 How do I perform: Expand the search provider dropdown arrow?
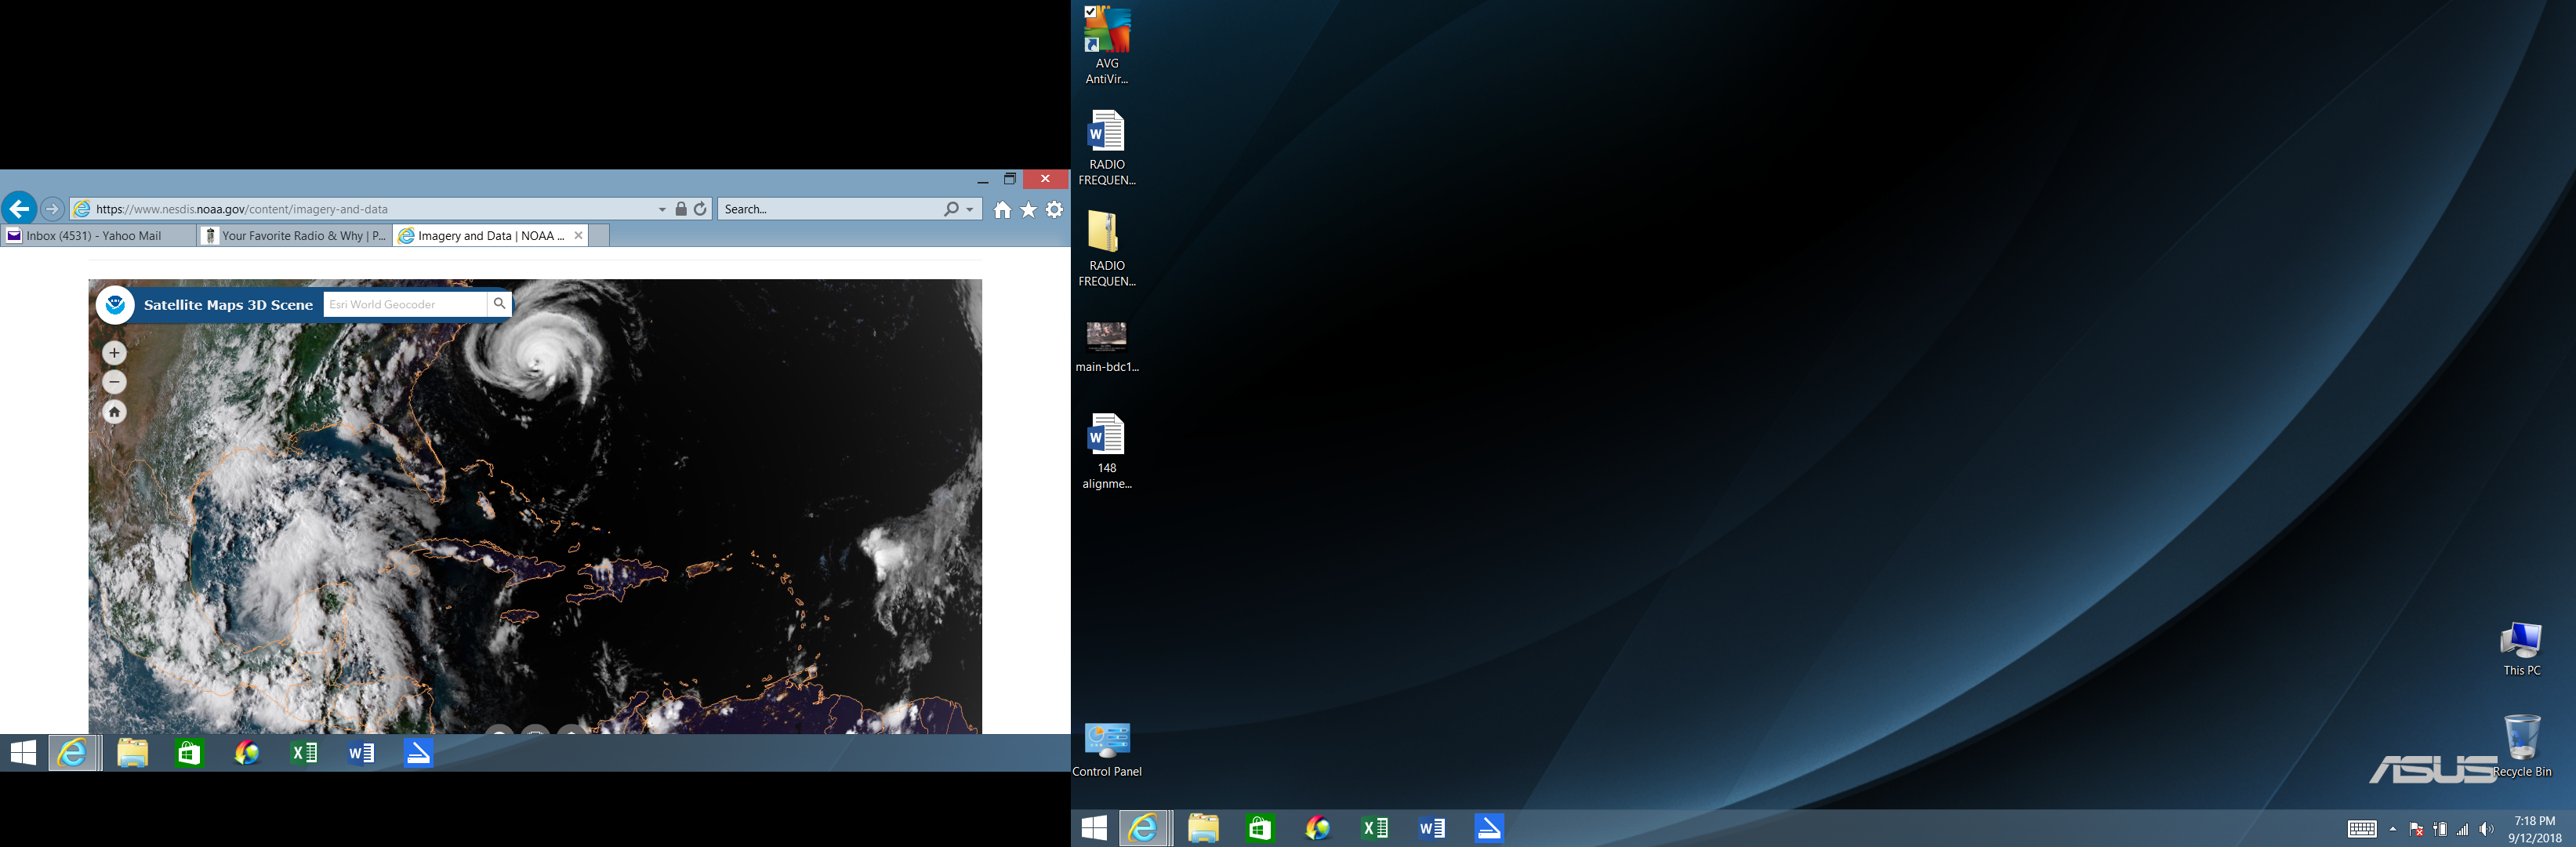tap(970, 209)
